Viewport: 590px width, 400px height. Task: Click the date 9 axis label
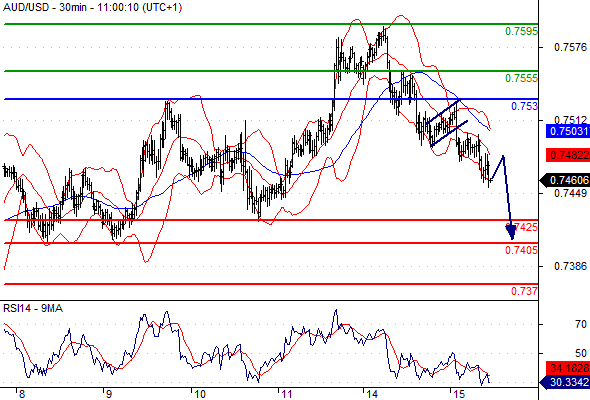click(x=108, y=394)
